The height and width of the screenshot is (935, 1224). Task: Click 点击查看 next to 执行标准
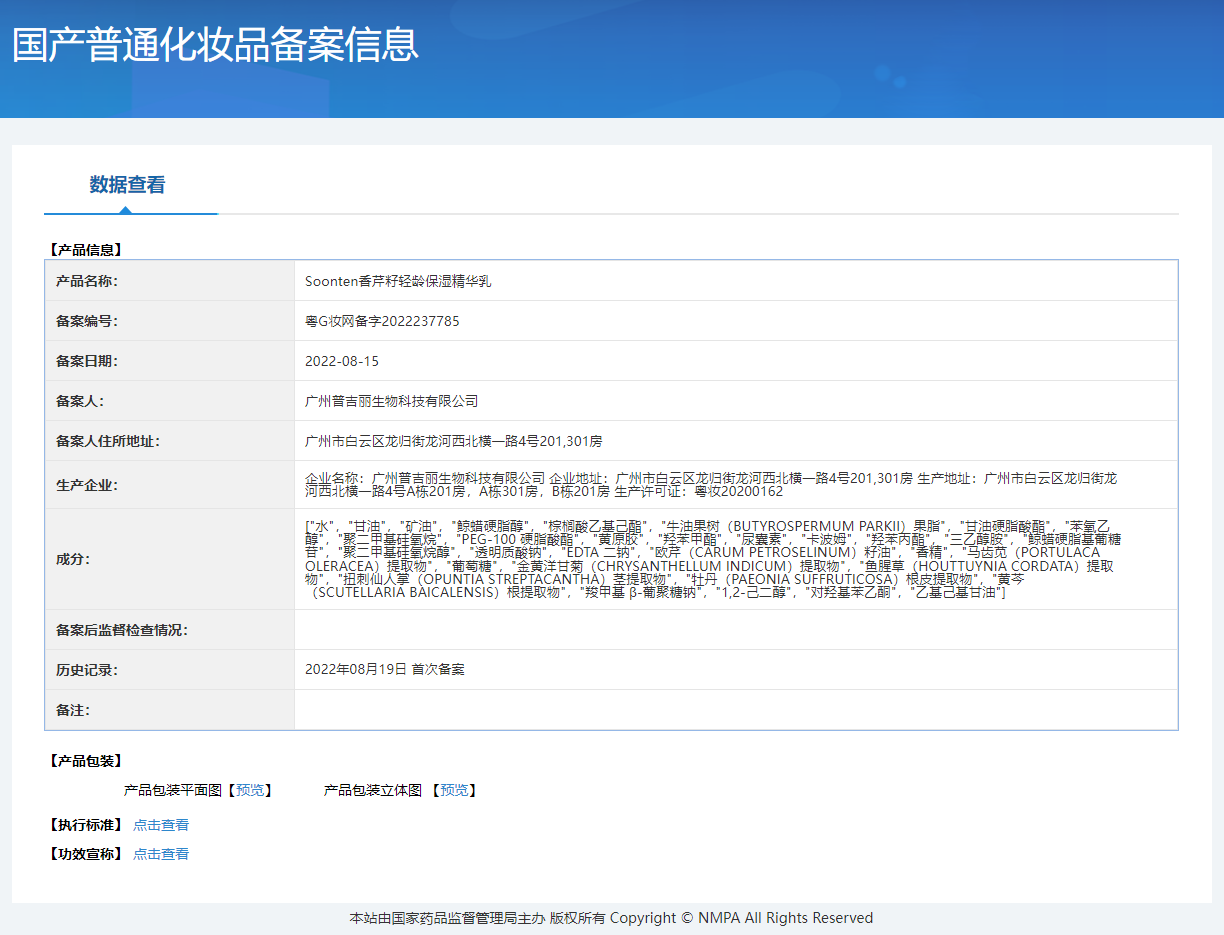click(x=161, y=825)
